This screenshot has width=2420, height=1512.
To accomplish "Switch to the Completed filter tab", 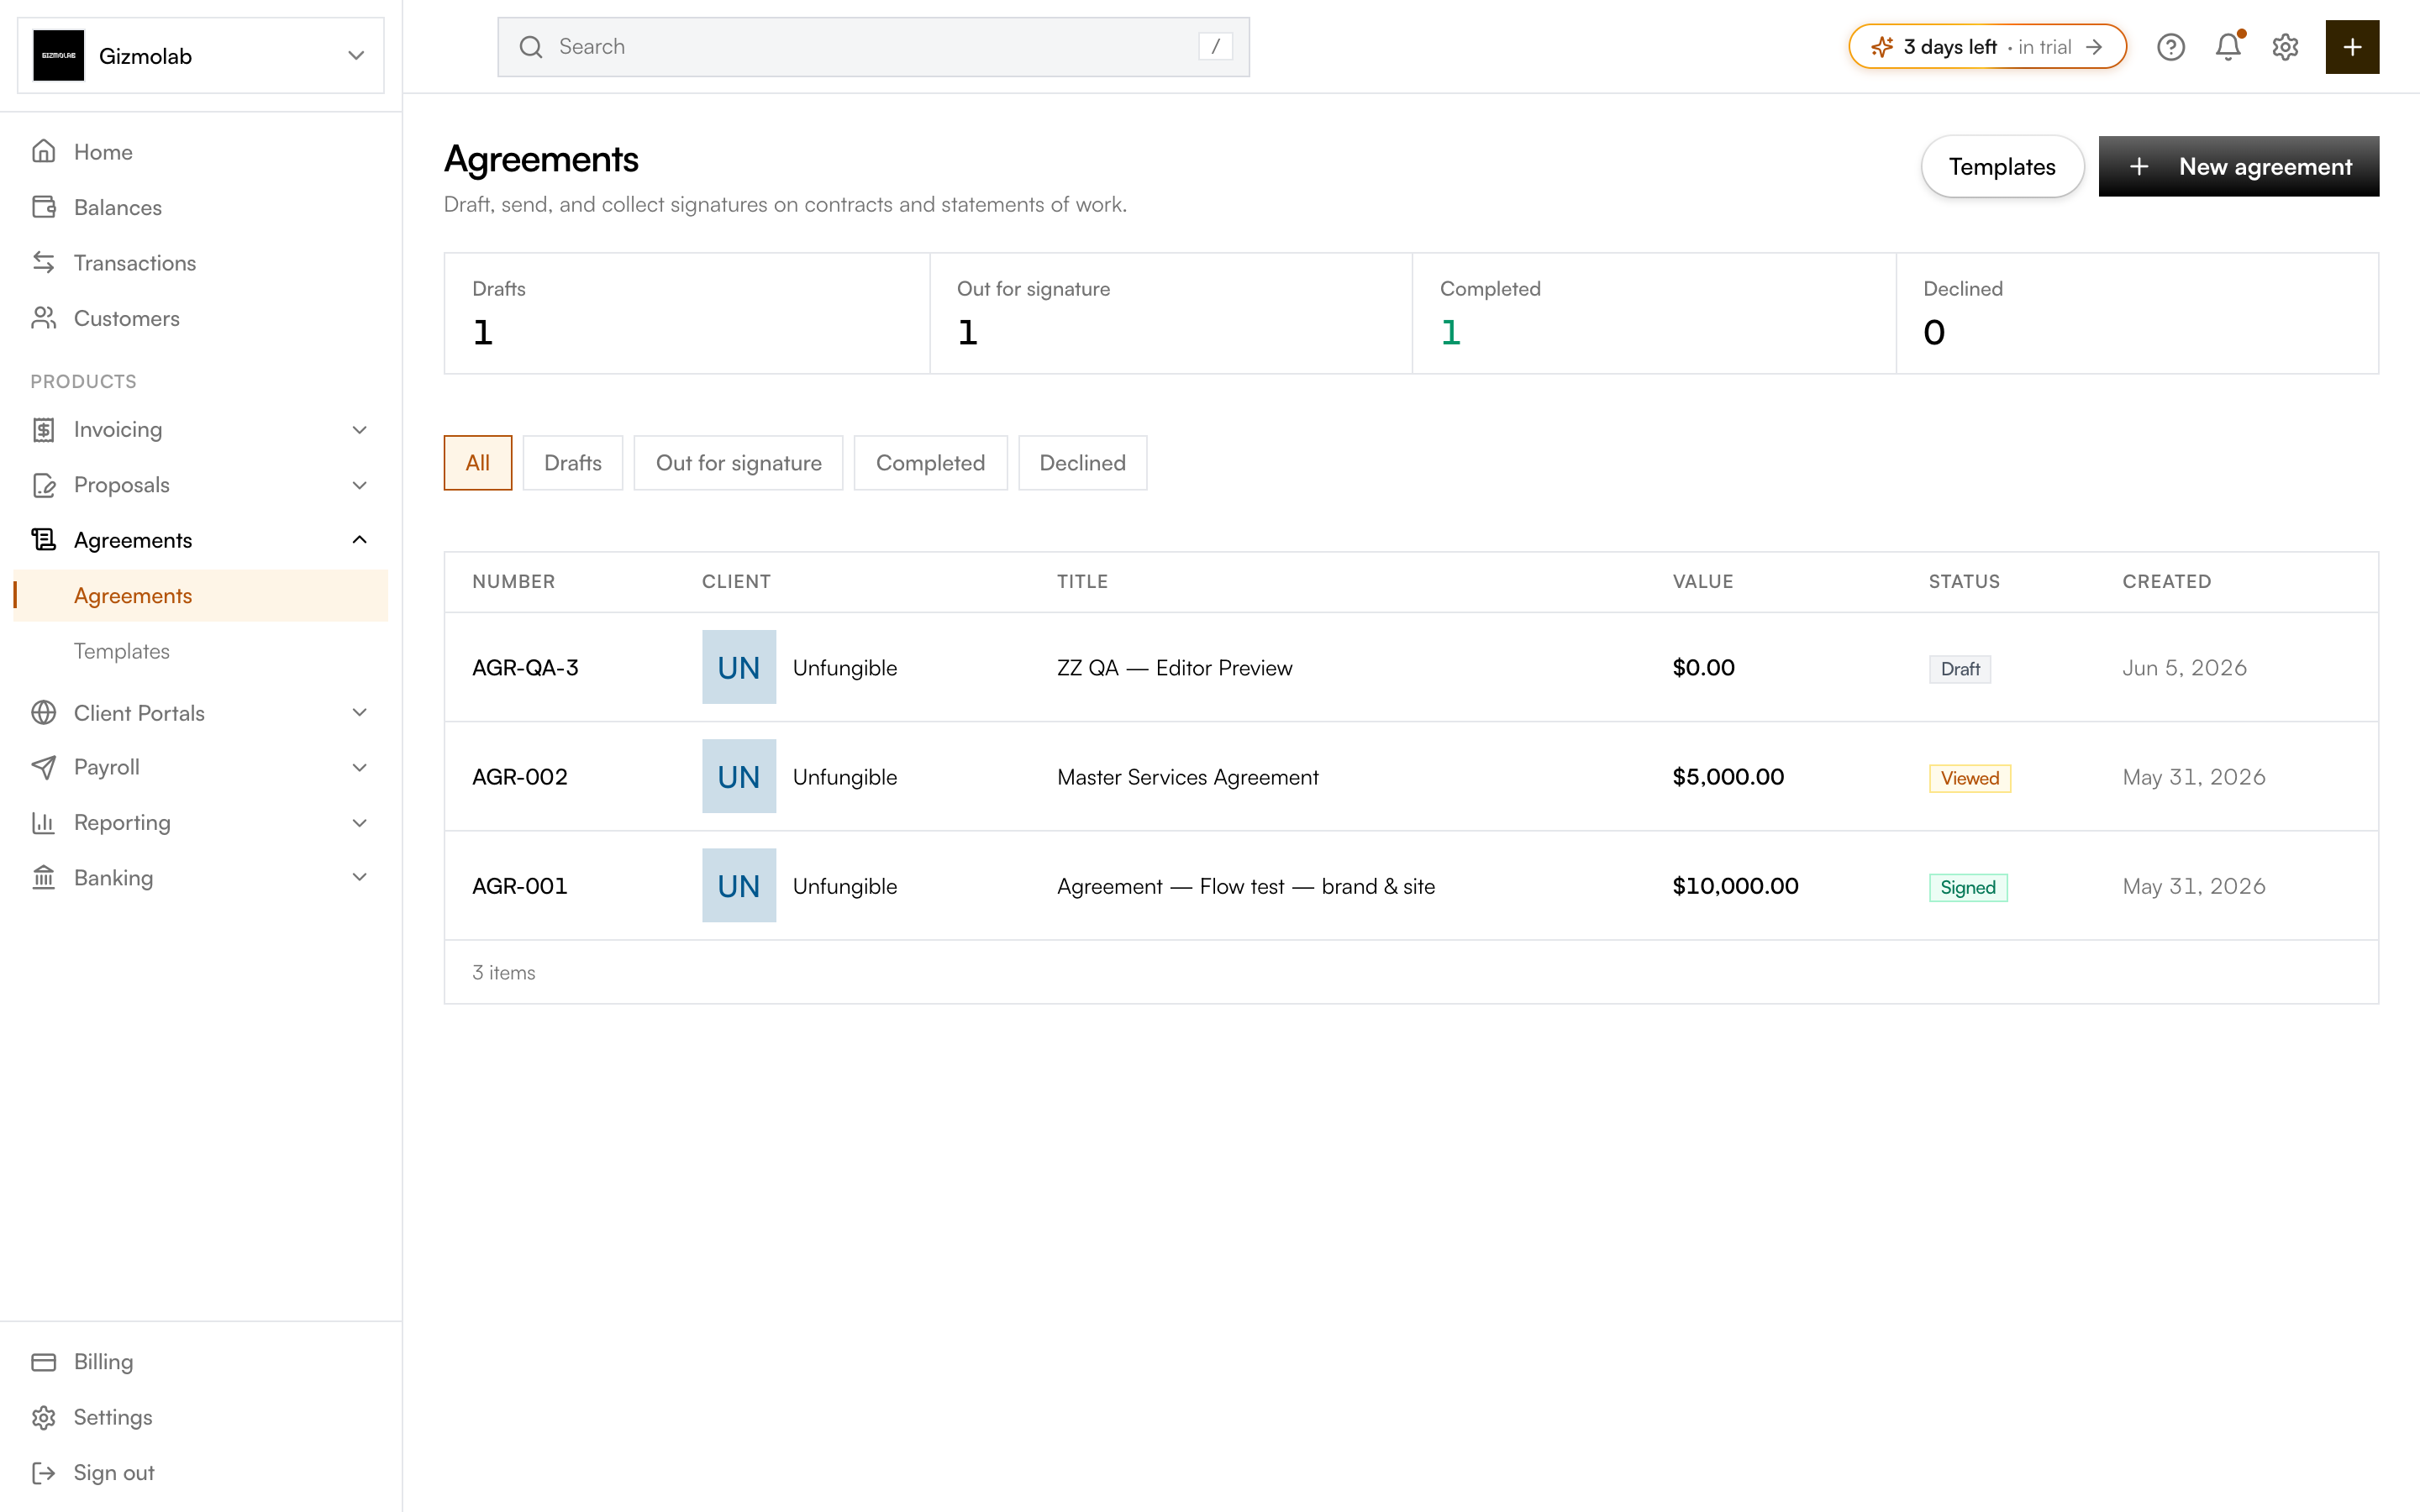I will pos(931,463).
